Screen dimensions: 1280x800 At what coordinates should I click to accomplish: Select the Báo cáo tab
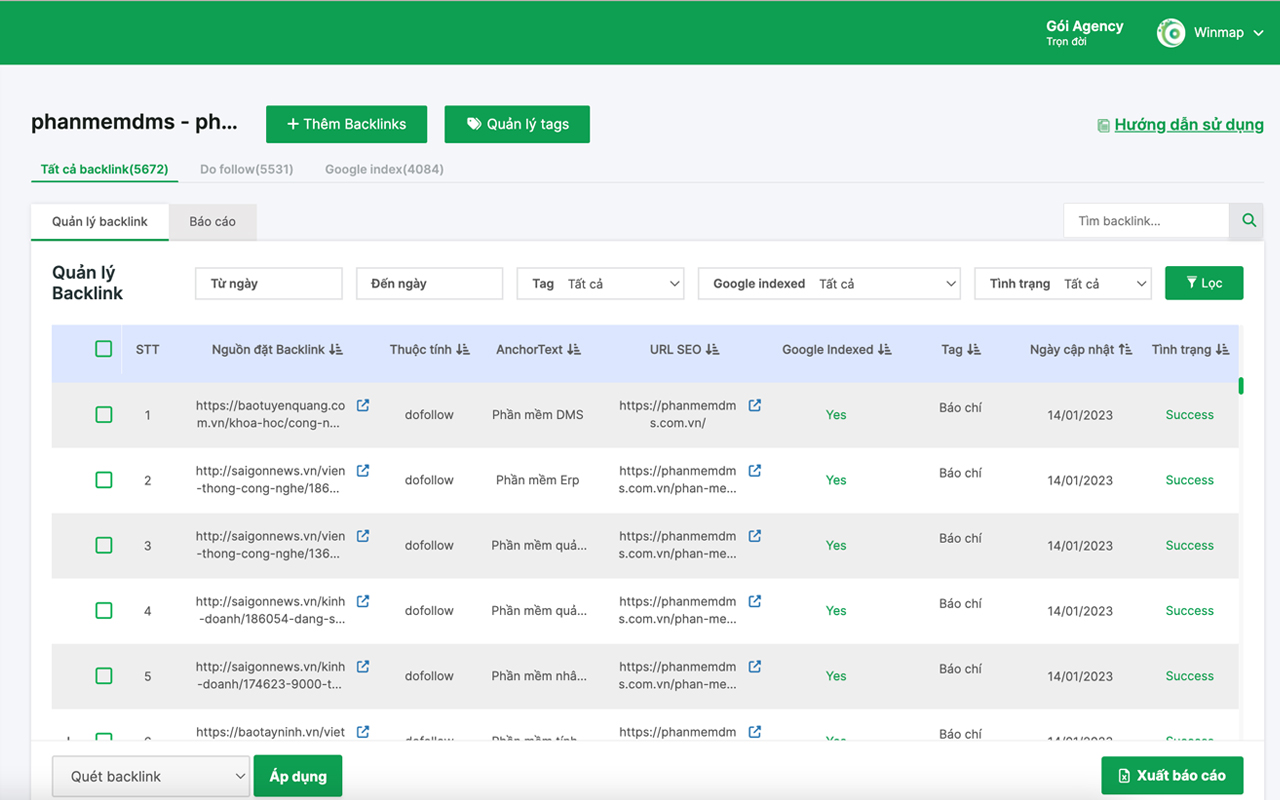pyautogui.click(x=213, y=221)
